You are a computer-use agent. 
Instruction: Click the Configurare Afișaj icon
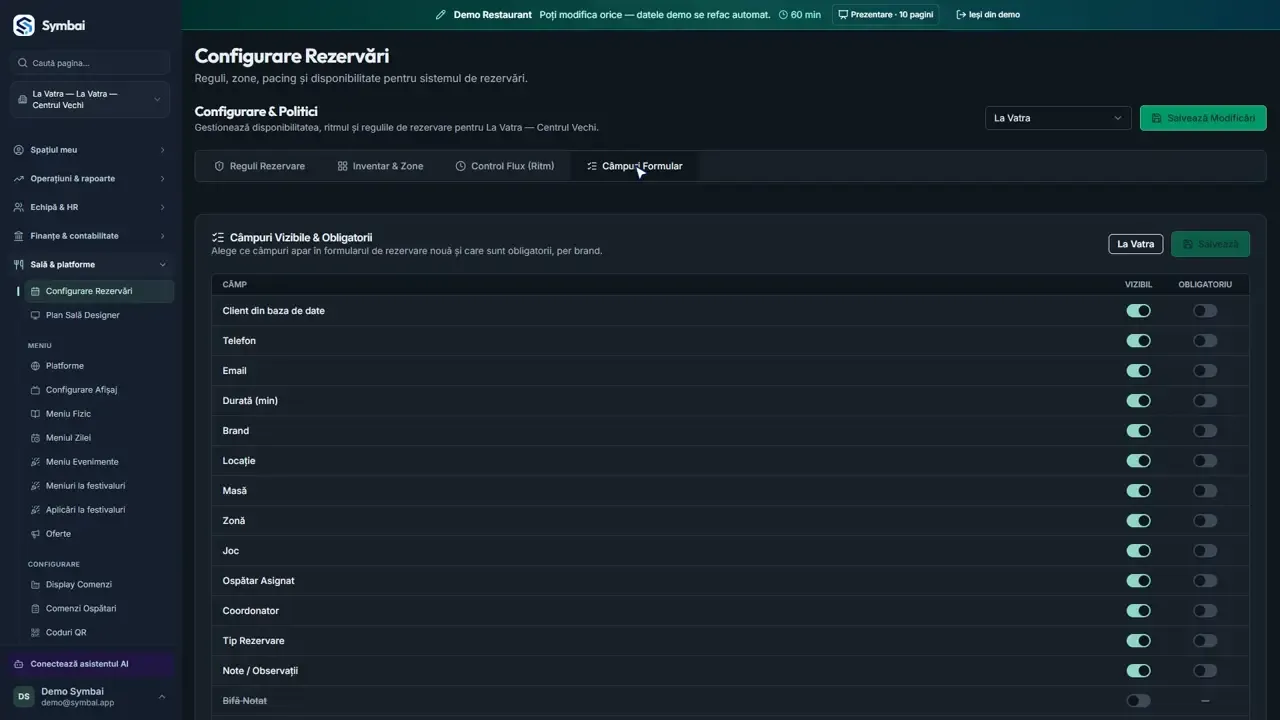click(35, 390)
